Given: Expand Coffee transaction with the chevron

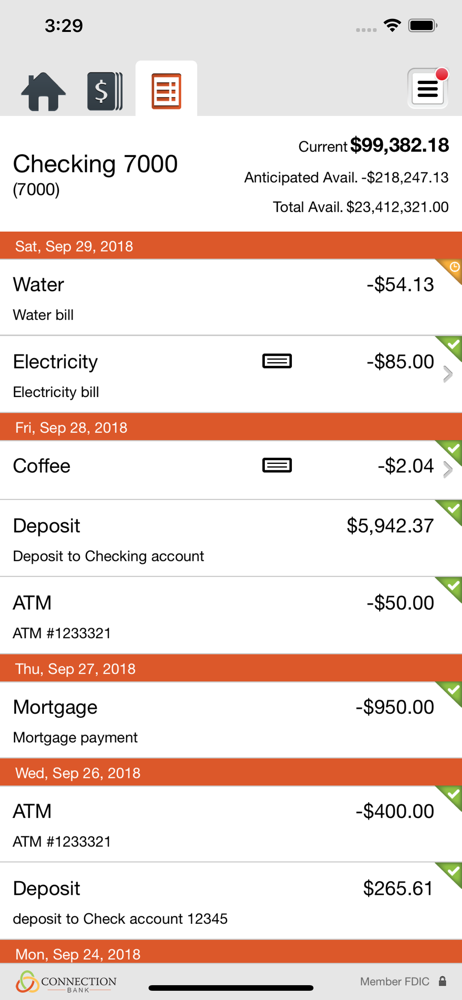Looking at the screenshot, I should 447,471.
